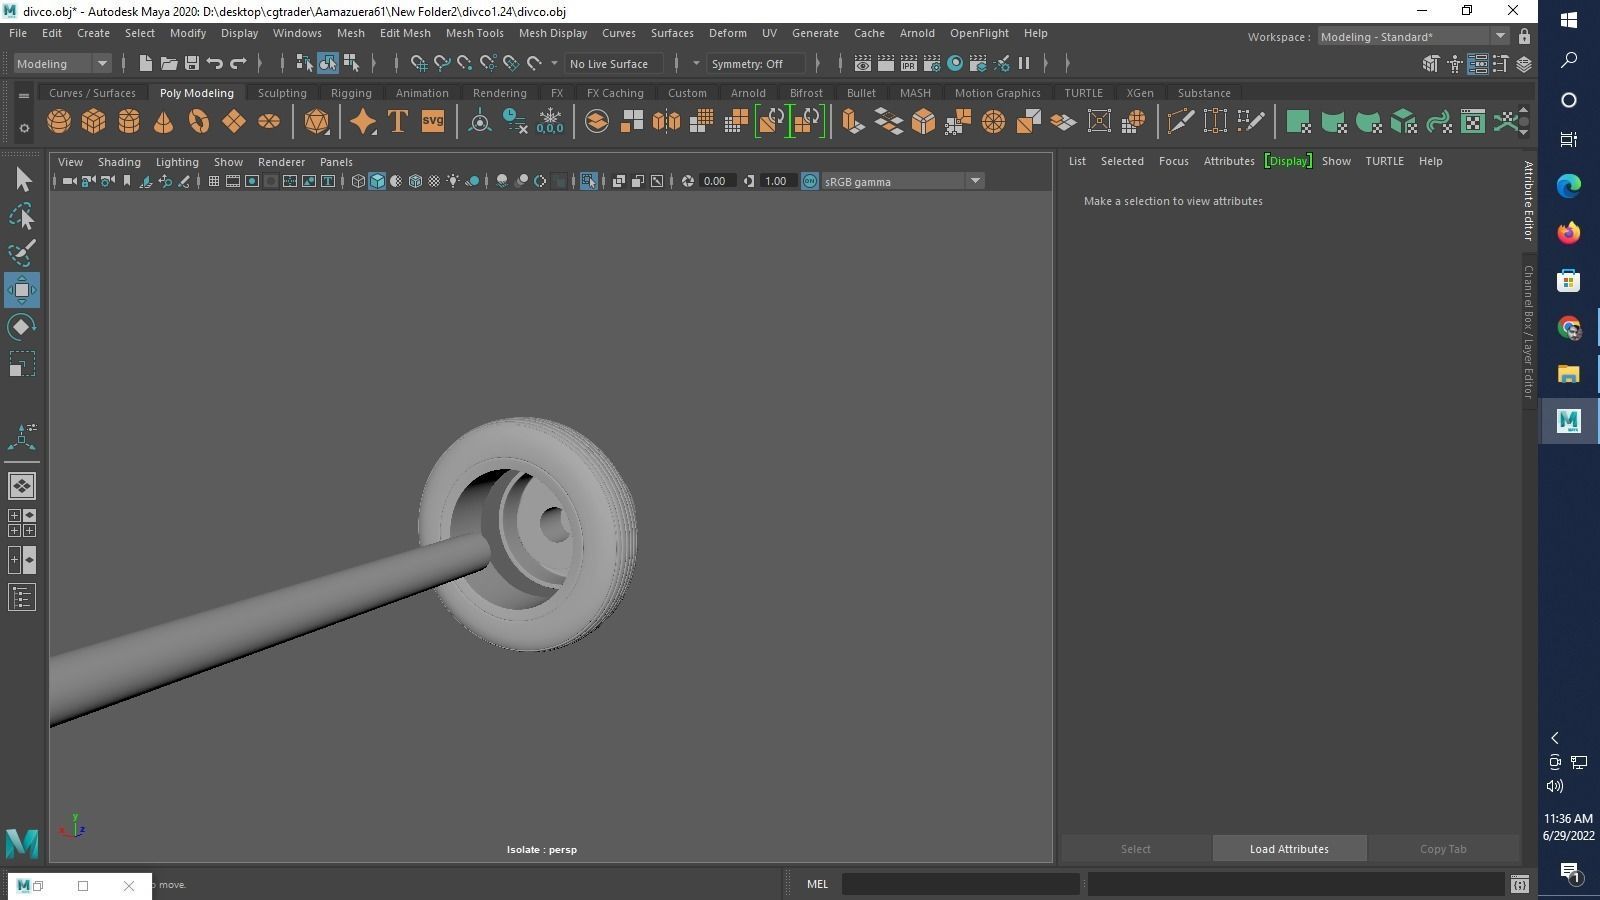Toggle the viewport grid display
The width and height of the screenshot is (1600, 900).
[214, 181]
